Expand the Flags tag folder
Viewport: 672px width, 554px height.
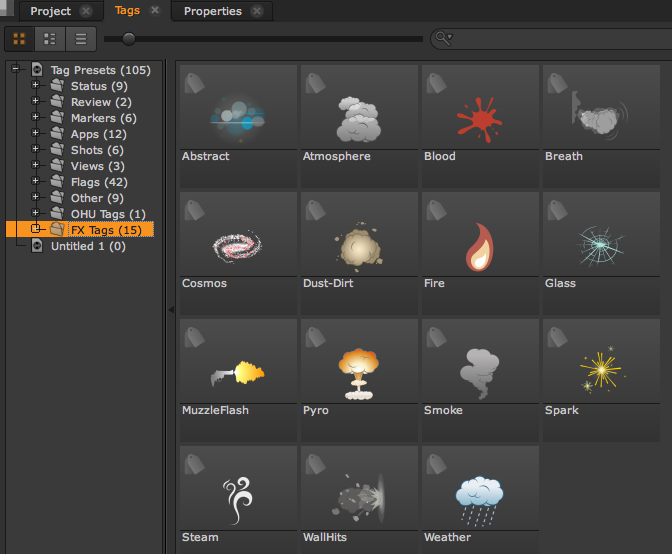pyautogui.click(x=36, y=182)
